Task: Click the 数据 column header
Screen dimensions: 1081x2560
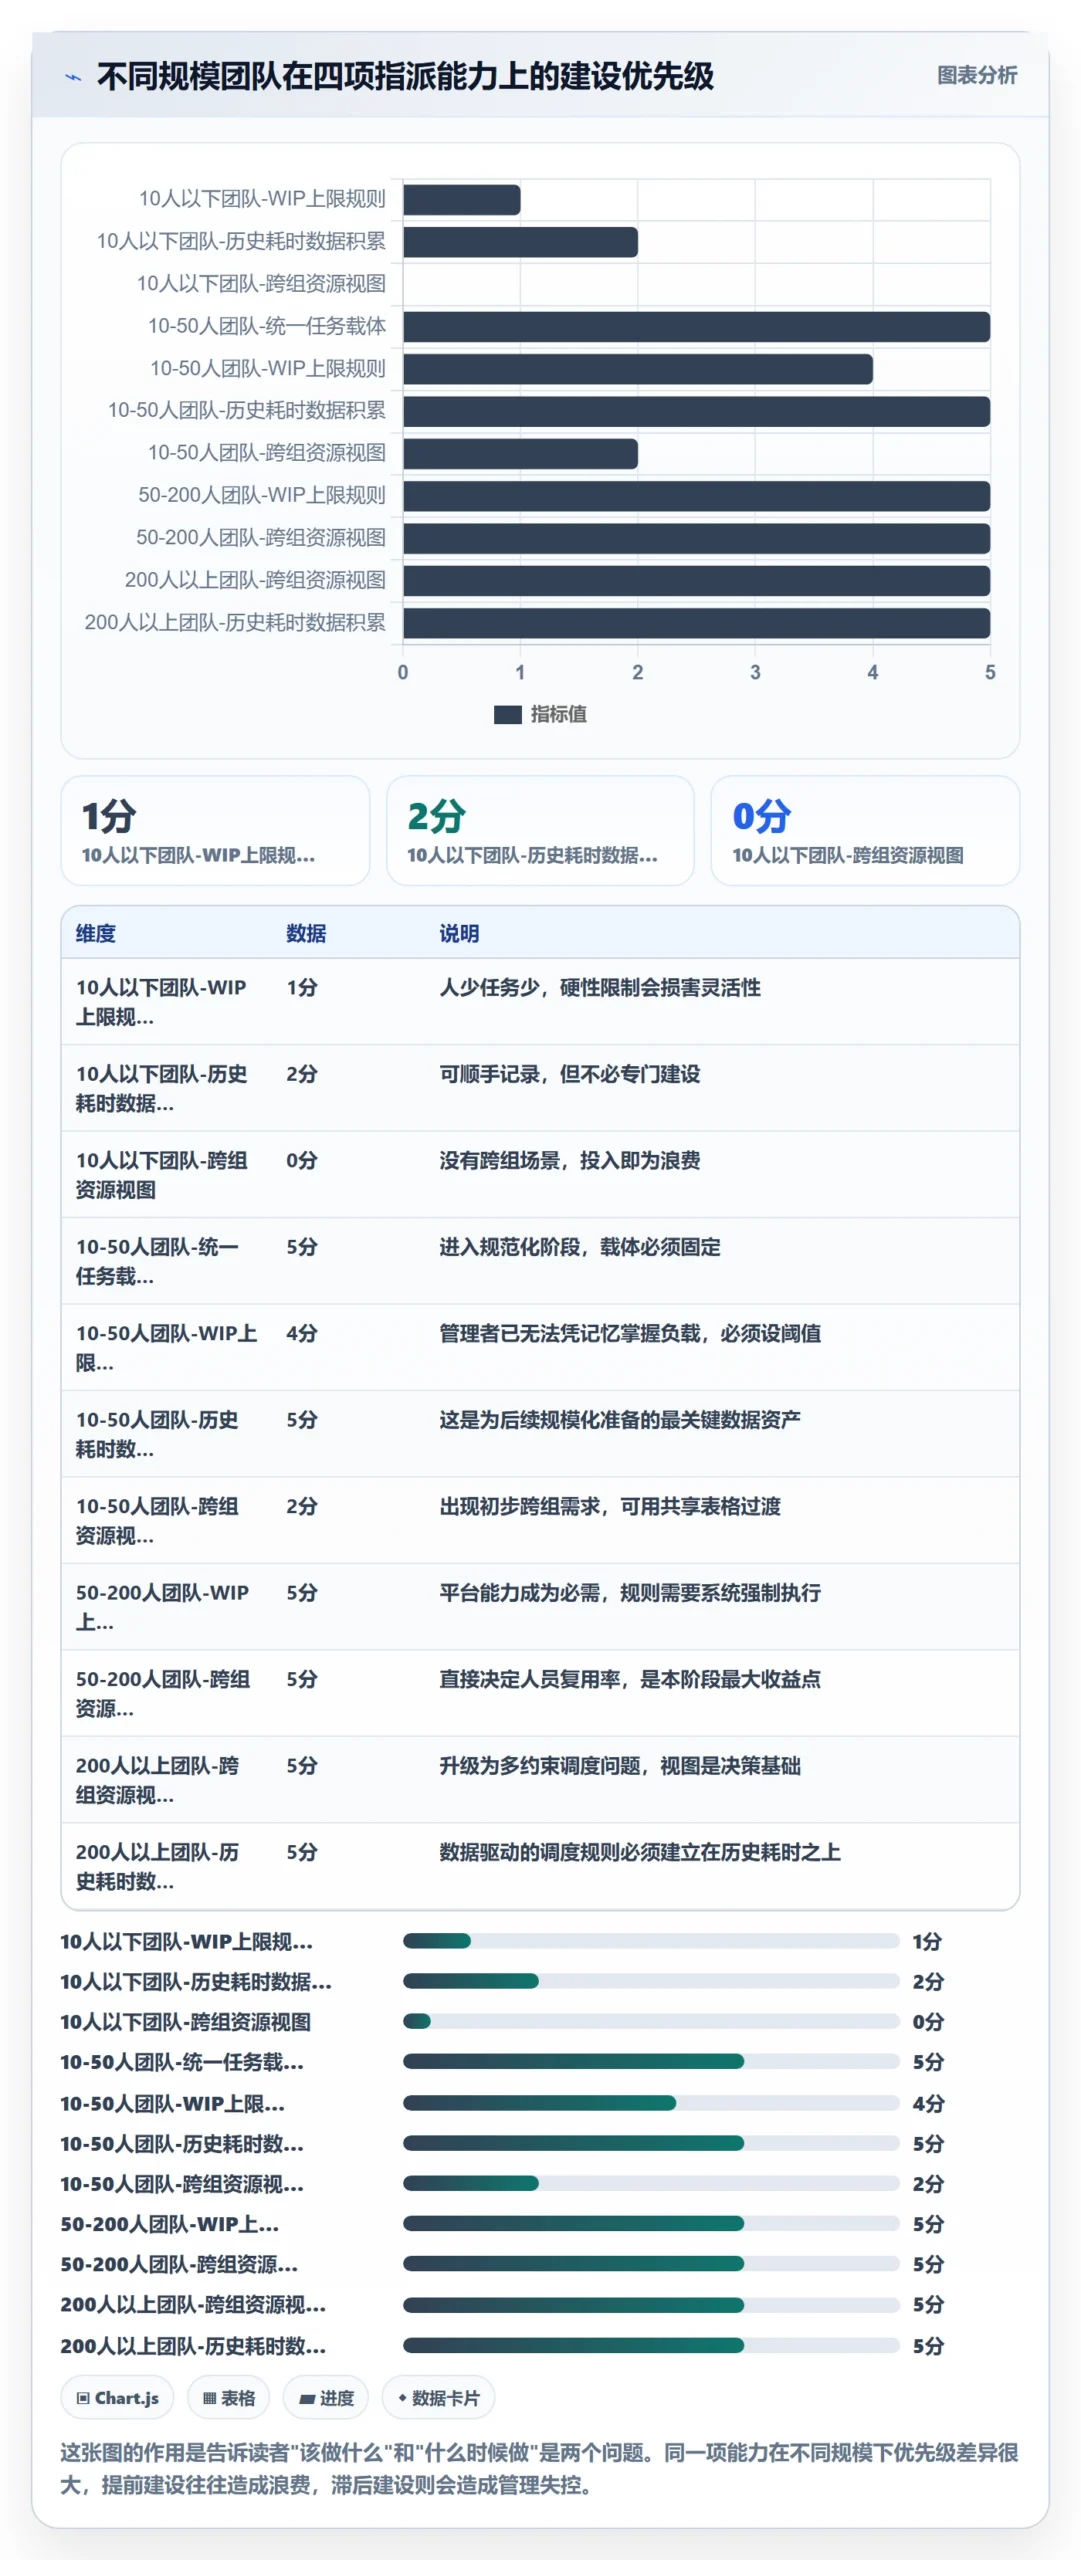Action: (x=306, y=933)
